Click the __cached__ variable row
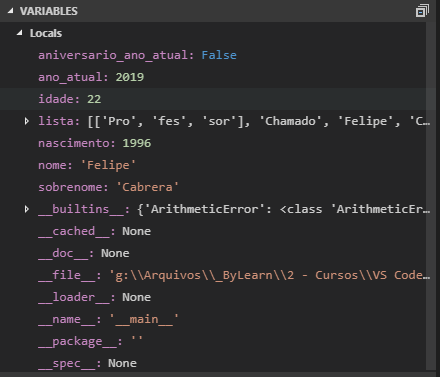Image resolution: width=440 pixels, height=377 pixels. [x=213, y=231]
